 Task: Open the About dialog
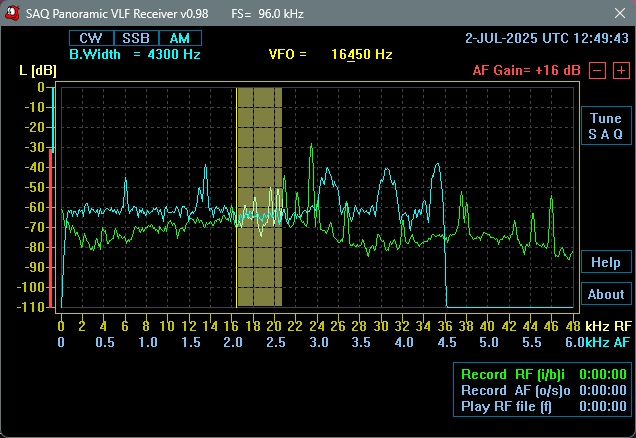[605, 294]
